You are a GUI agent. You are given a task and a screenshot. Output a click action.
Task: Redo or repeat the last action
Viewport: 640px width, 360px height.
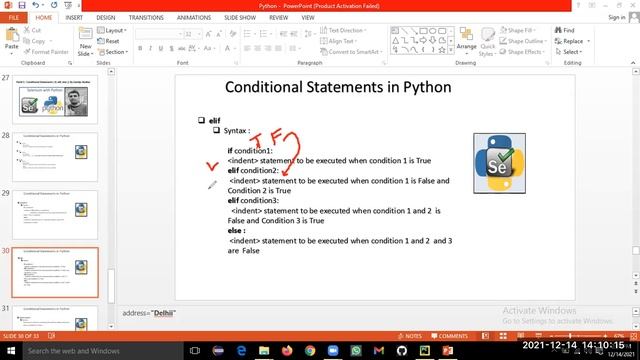click(x=54, y=5)
